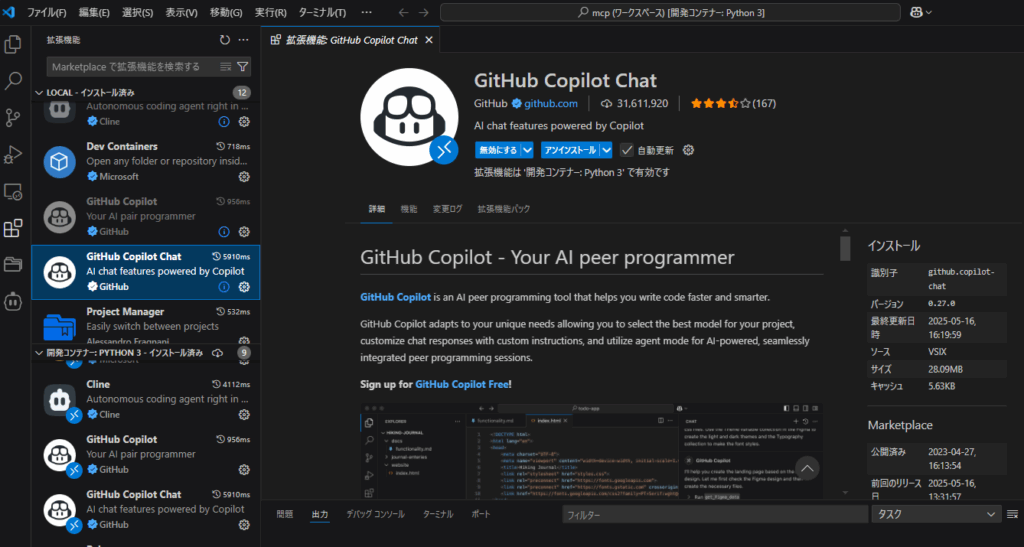
Task: Go forward with navigation arrow
Action: pyautogui.click(x=424, y=12)
